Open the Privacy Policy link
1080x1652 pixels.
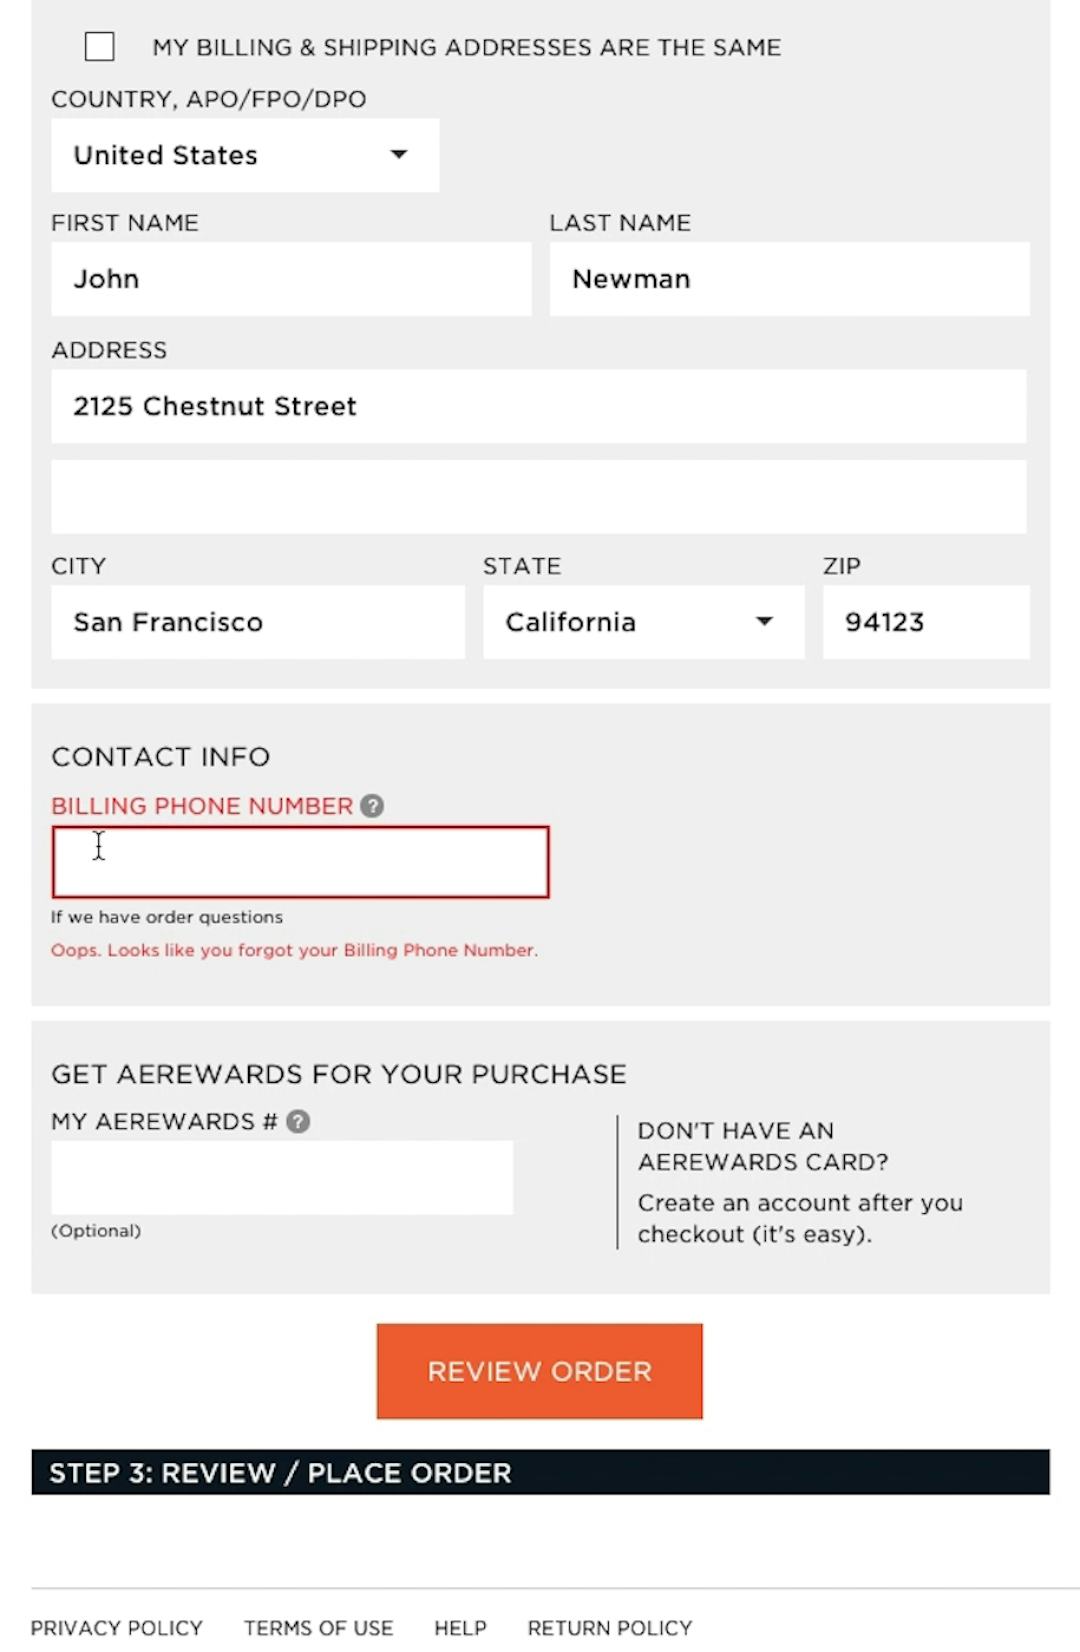pyautogui.click(x=116, y=1627)
